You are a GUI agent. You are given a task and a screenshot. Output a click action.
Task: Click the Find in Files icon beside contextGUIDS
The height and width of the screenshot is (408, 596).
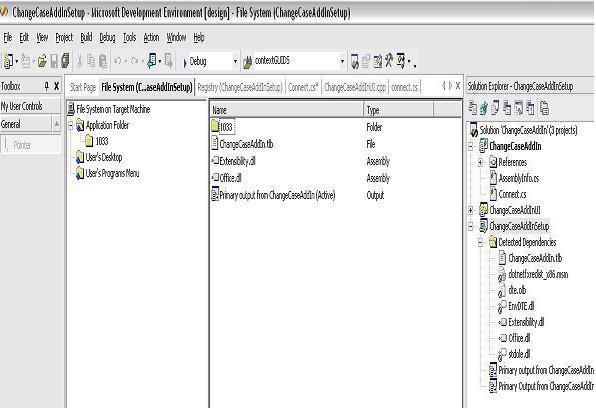coord(247,62)
